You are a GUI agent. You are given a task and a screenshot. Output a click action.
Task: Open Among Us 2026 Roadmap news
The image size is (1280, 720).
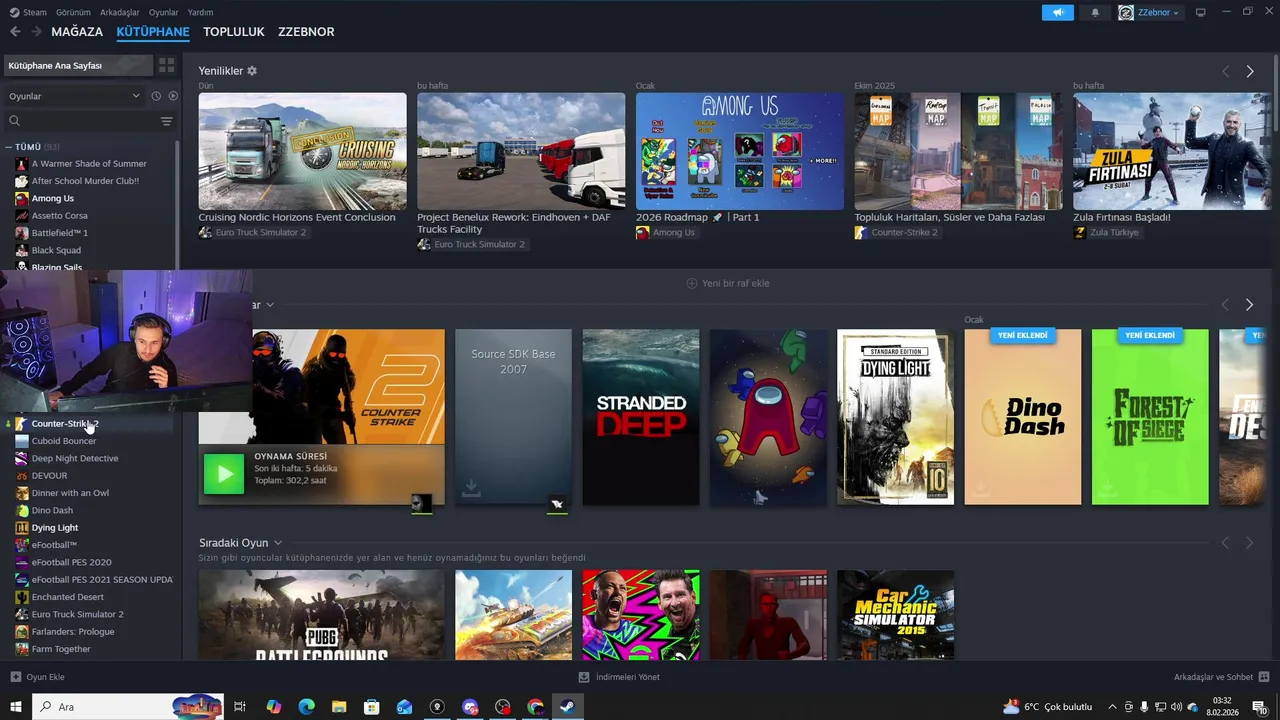740,151
